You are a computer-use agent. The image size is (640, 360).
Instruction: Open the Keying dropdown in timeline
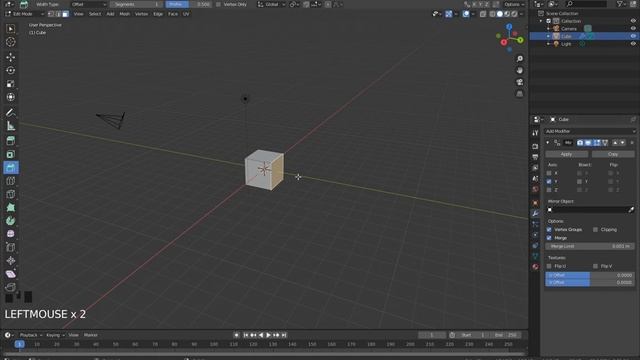(x=56, y=335)
